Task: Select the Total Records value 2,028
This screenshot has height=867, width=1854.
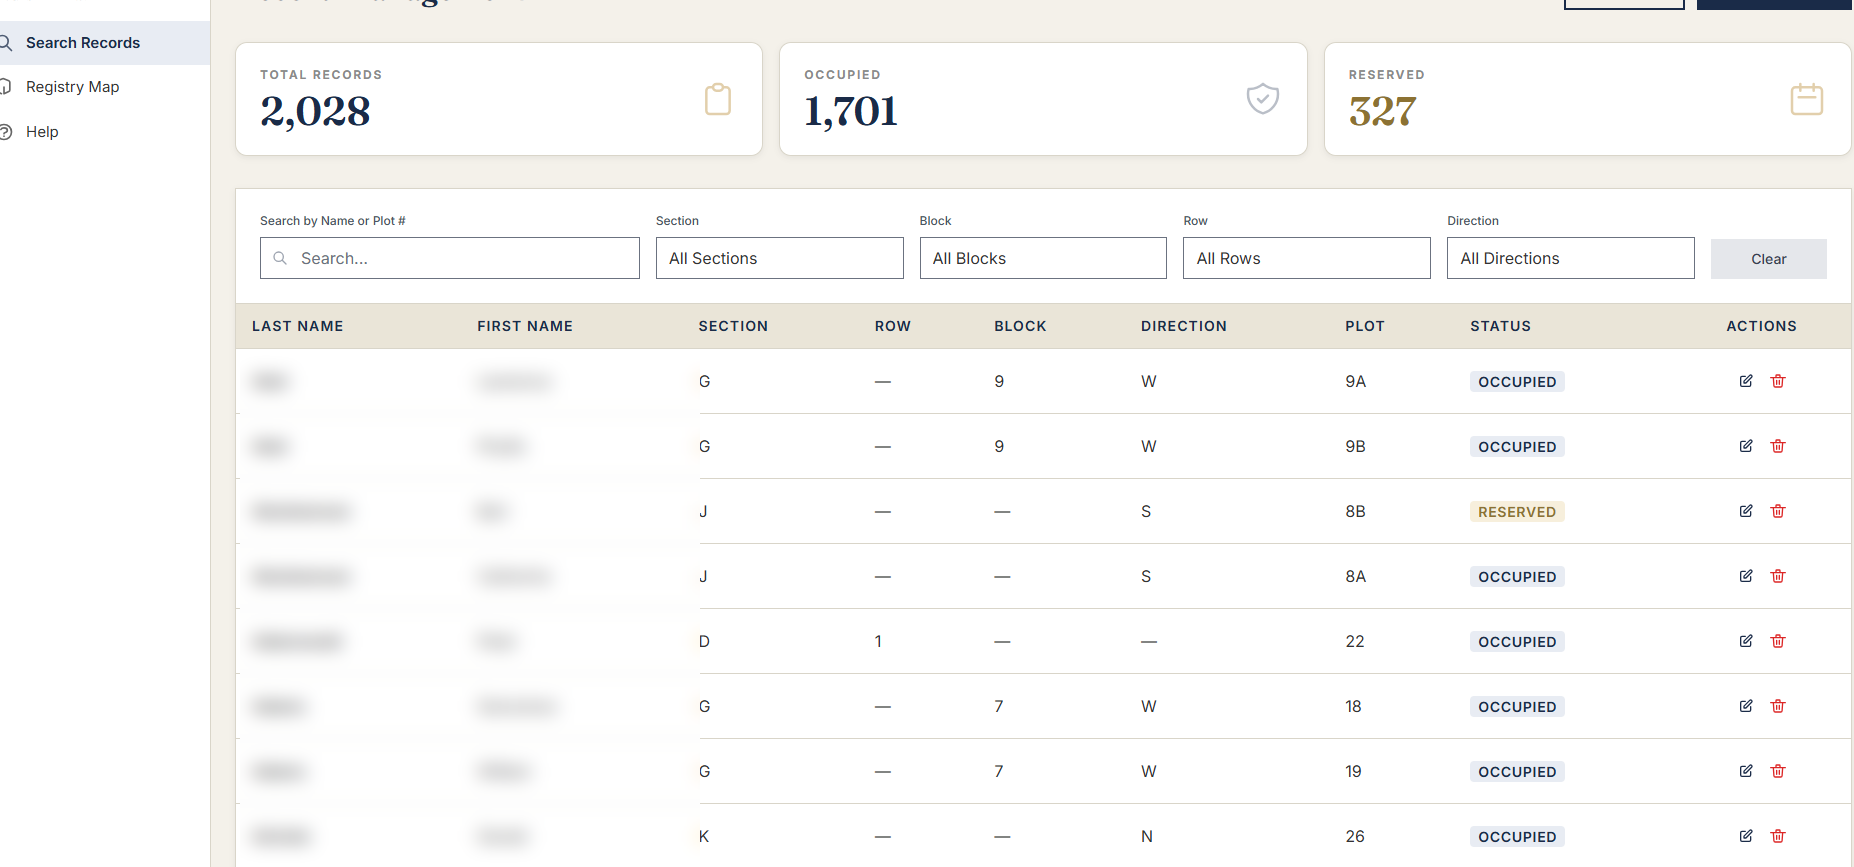Action: pyautogui.click(x=315, y=111)
